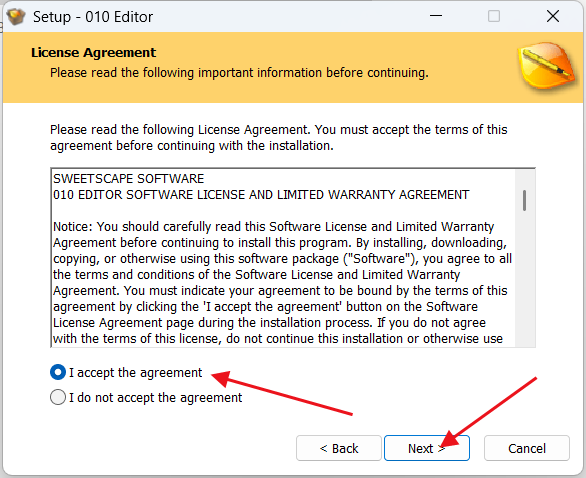The image size is (586, 478).
Task: Click the 'I accept the agreement' label text
Action: click(x=135, y=373)
